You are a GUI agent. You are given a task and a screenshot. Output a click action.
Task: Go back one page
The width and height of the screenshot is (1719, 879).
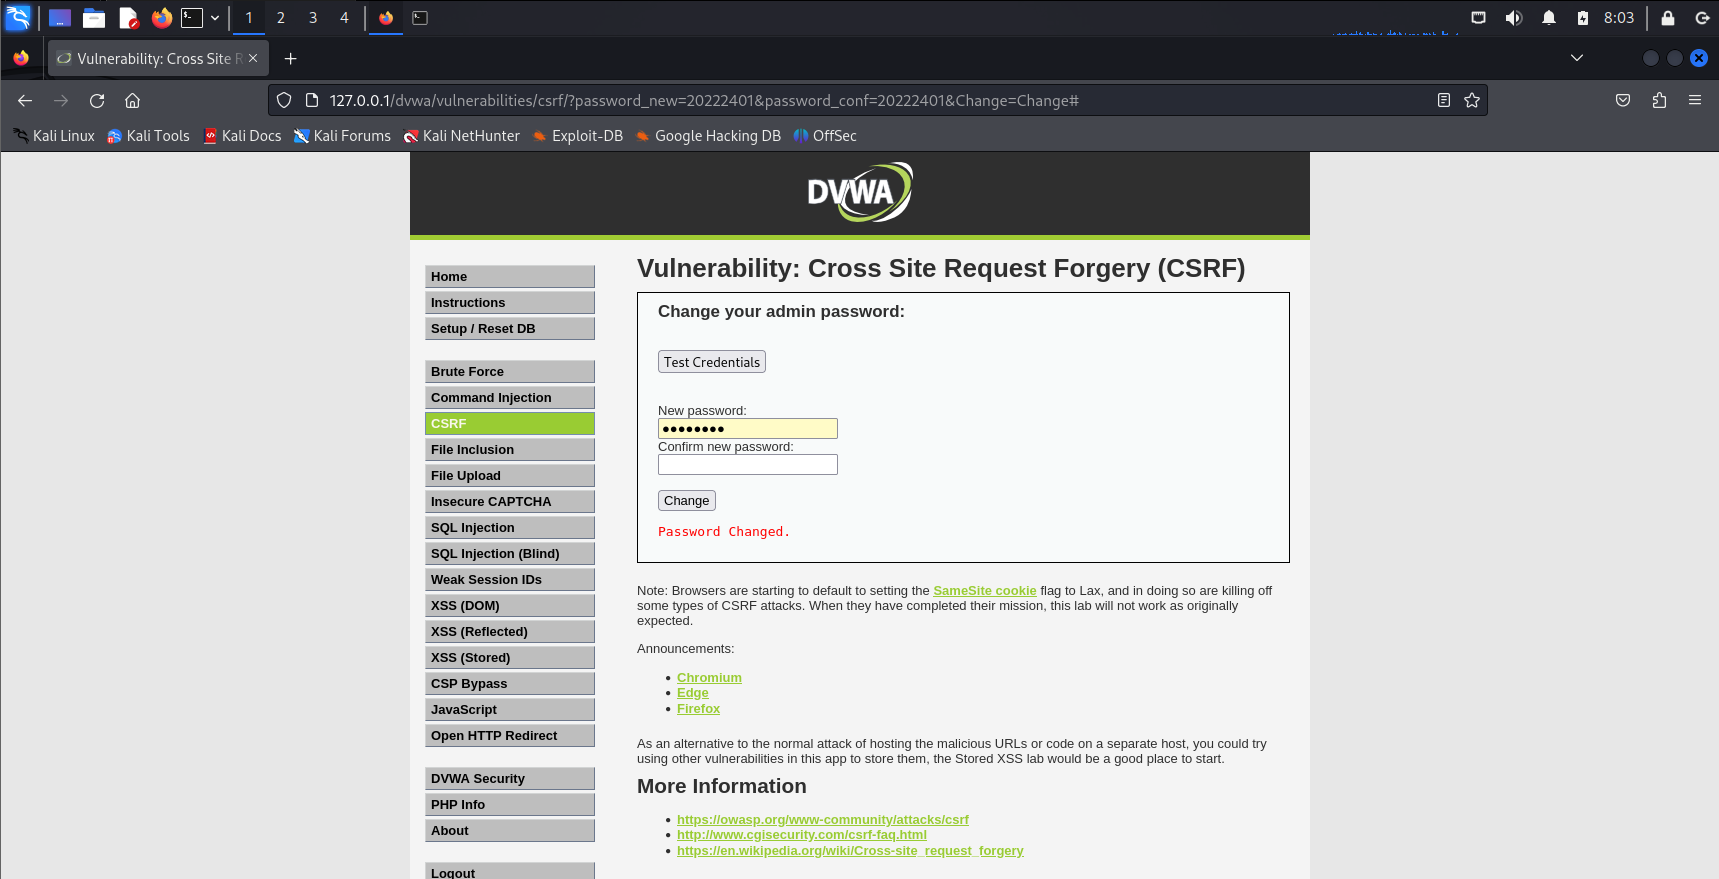[25, 101]
